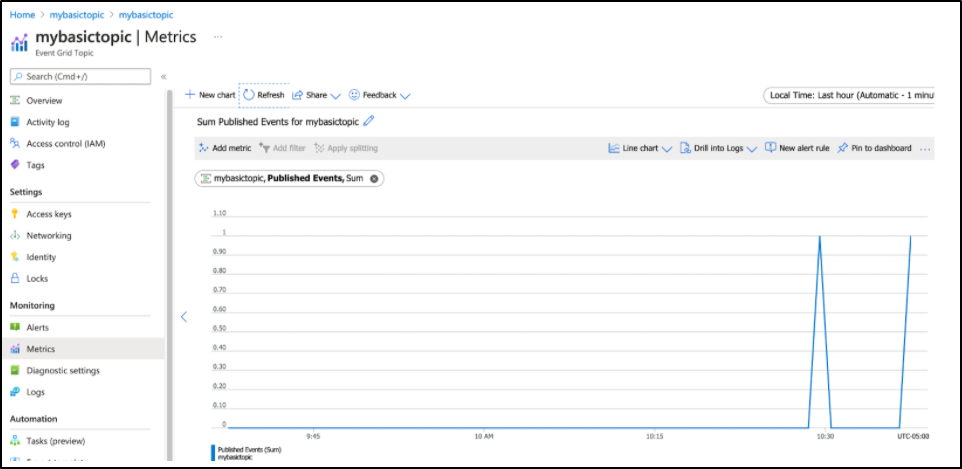Open chart more options ellipsis at toolbar end
Screen dimensions: 962x469
pos(925,149)
